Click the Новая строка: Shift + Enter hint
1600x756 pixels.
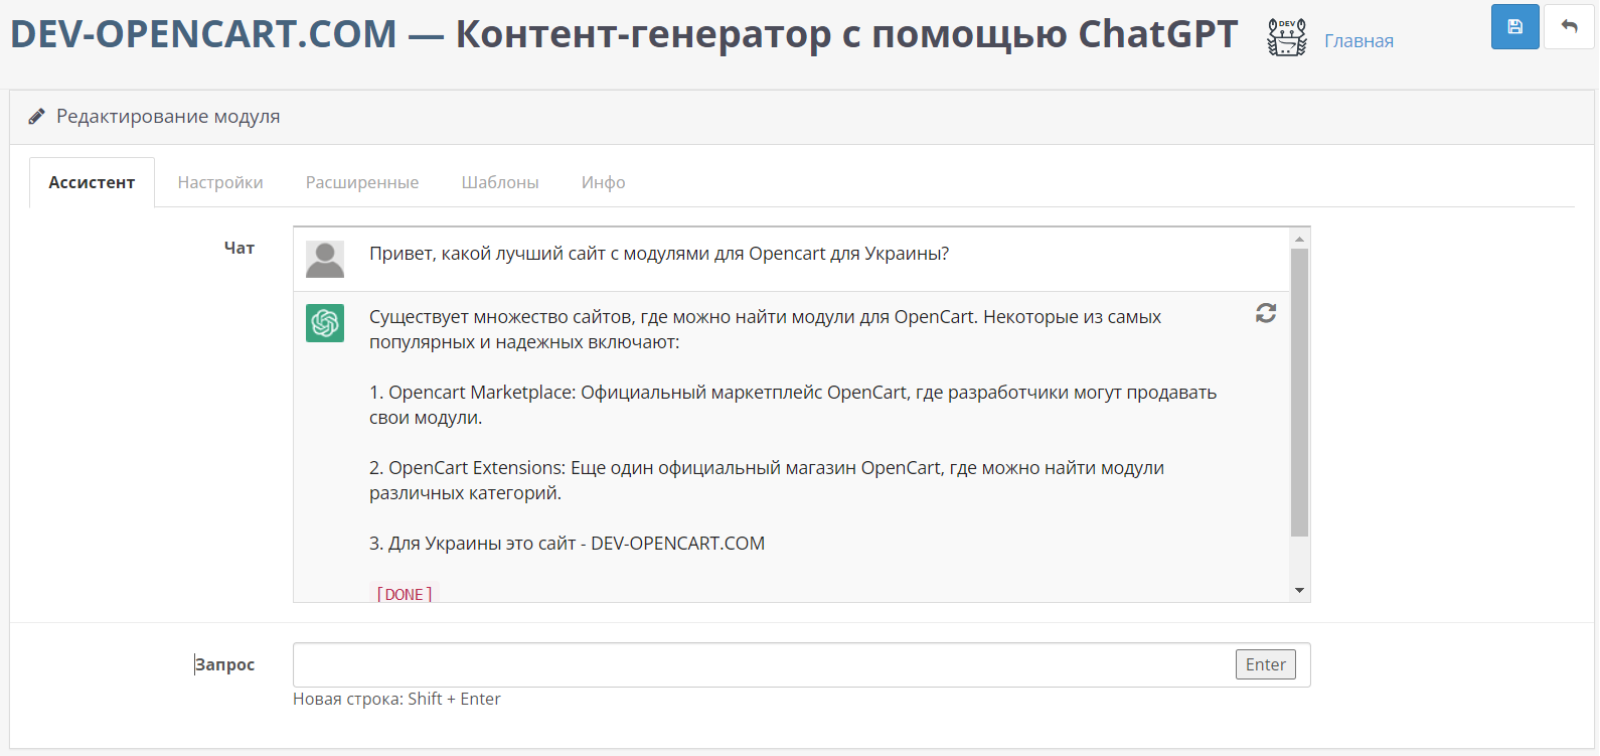pyautogui.click(x=397, y=699)
